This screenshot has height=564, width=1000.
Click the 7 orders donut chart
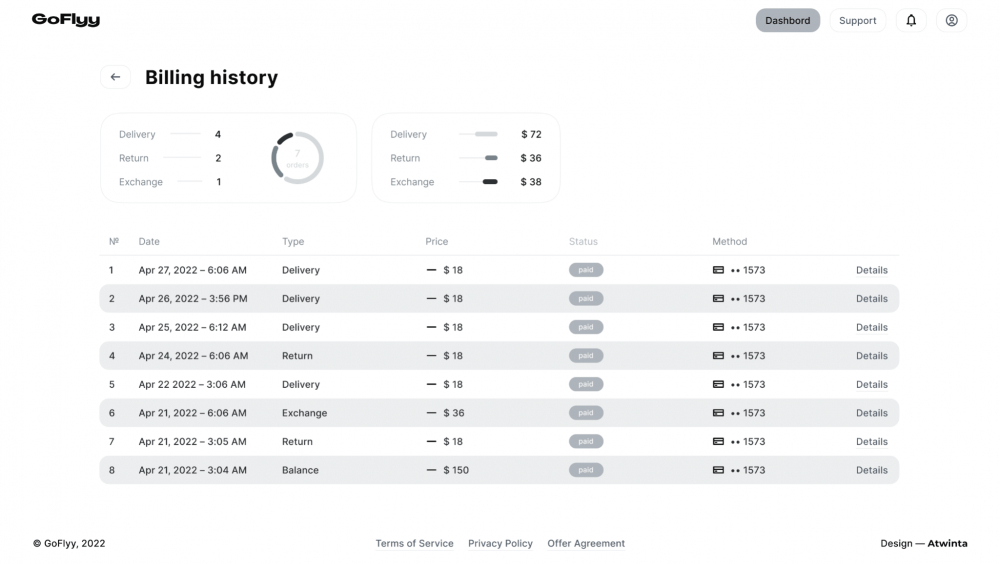point(297,158)
